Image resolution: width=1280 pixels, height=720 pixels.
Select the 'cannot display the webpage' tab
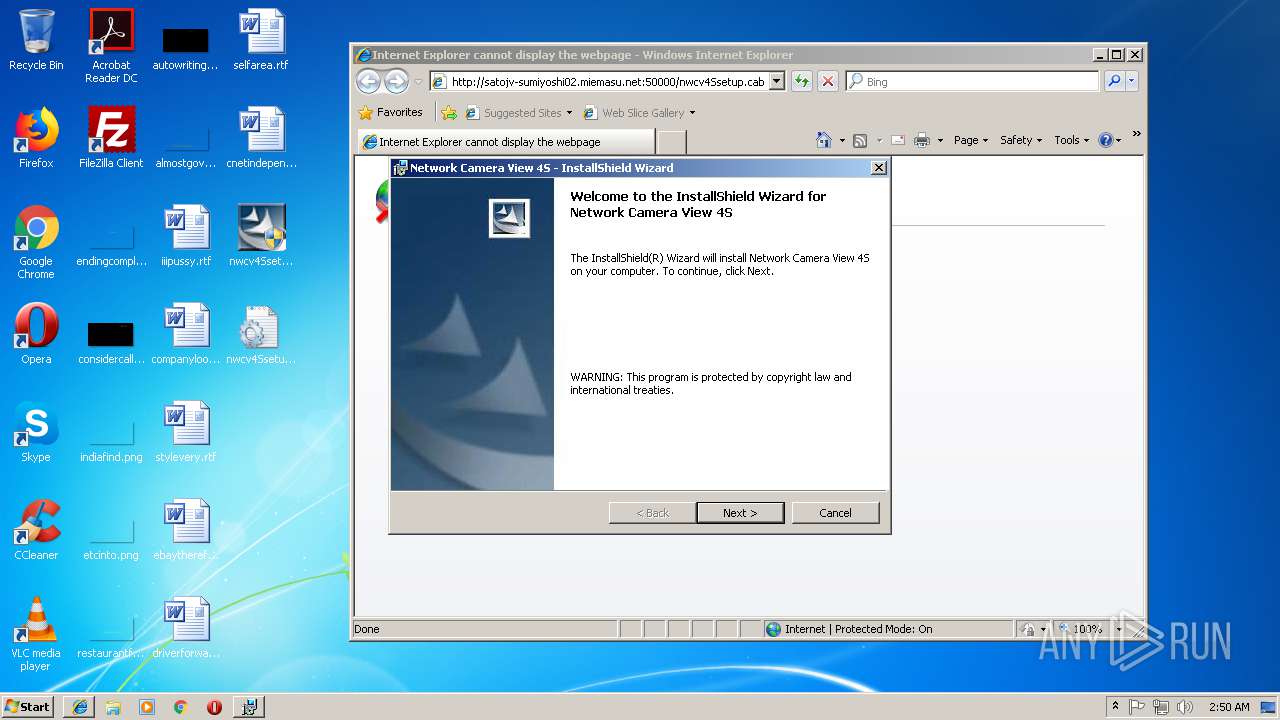[505, 142]
